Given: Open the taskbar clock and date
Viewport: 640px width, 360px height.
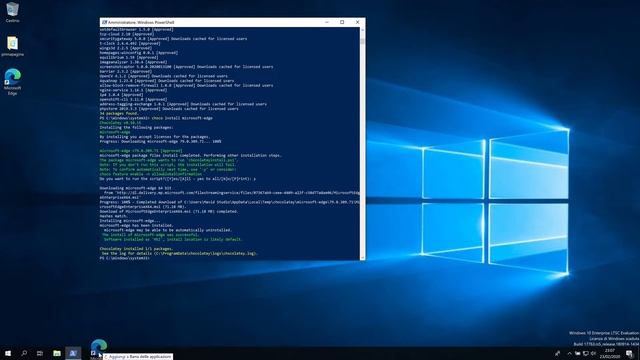Looking at the screenshot, I should (x=609, y=353).
